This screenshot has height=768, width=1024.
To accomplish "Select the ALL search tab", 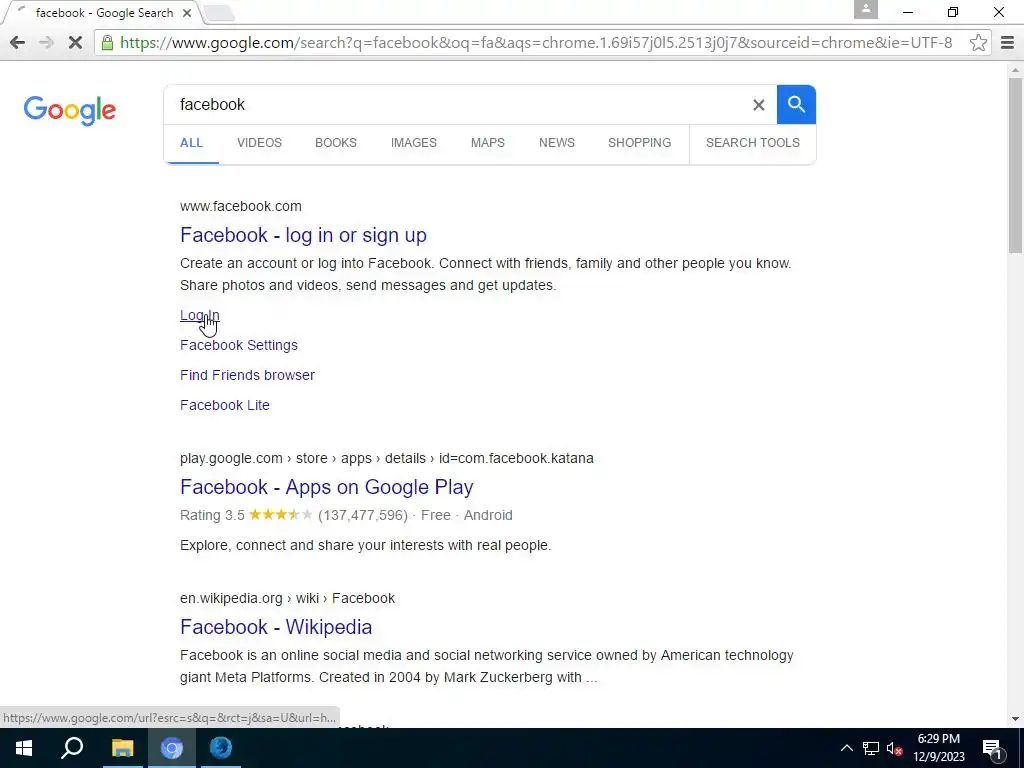I will 191,142.
